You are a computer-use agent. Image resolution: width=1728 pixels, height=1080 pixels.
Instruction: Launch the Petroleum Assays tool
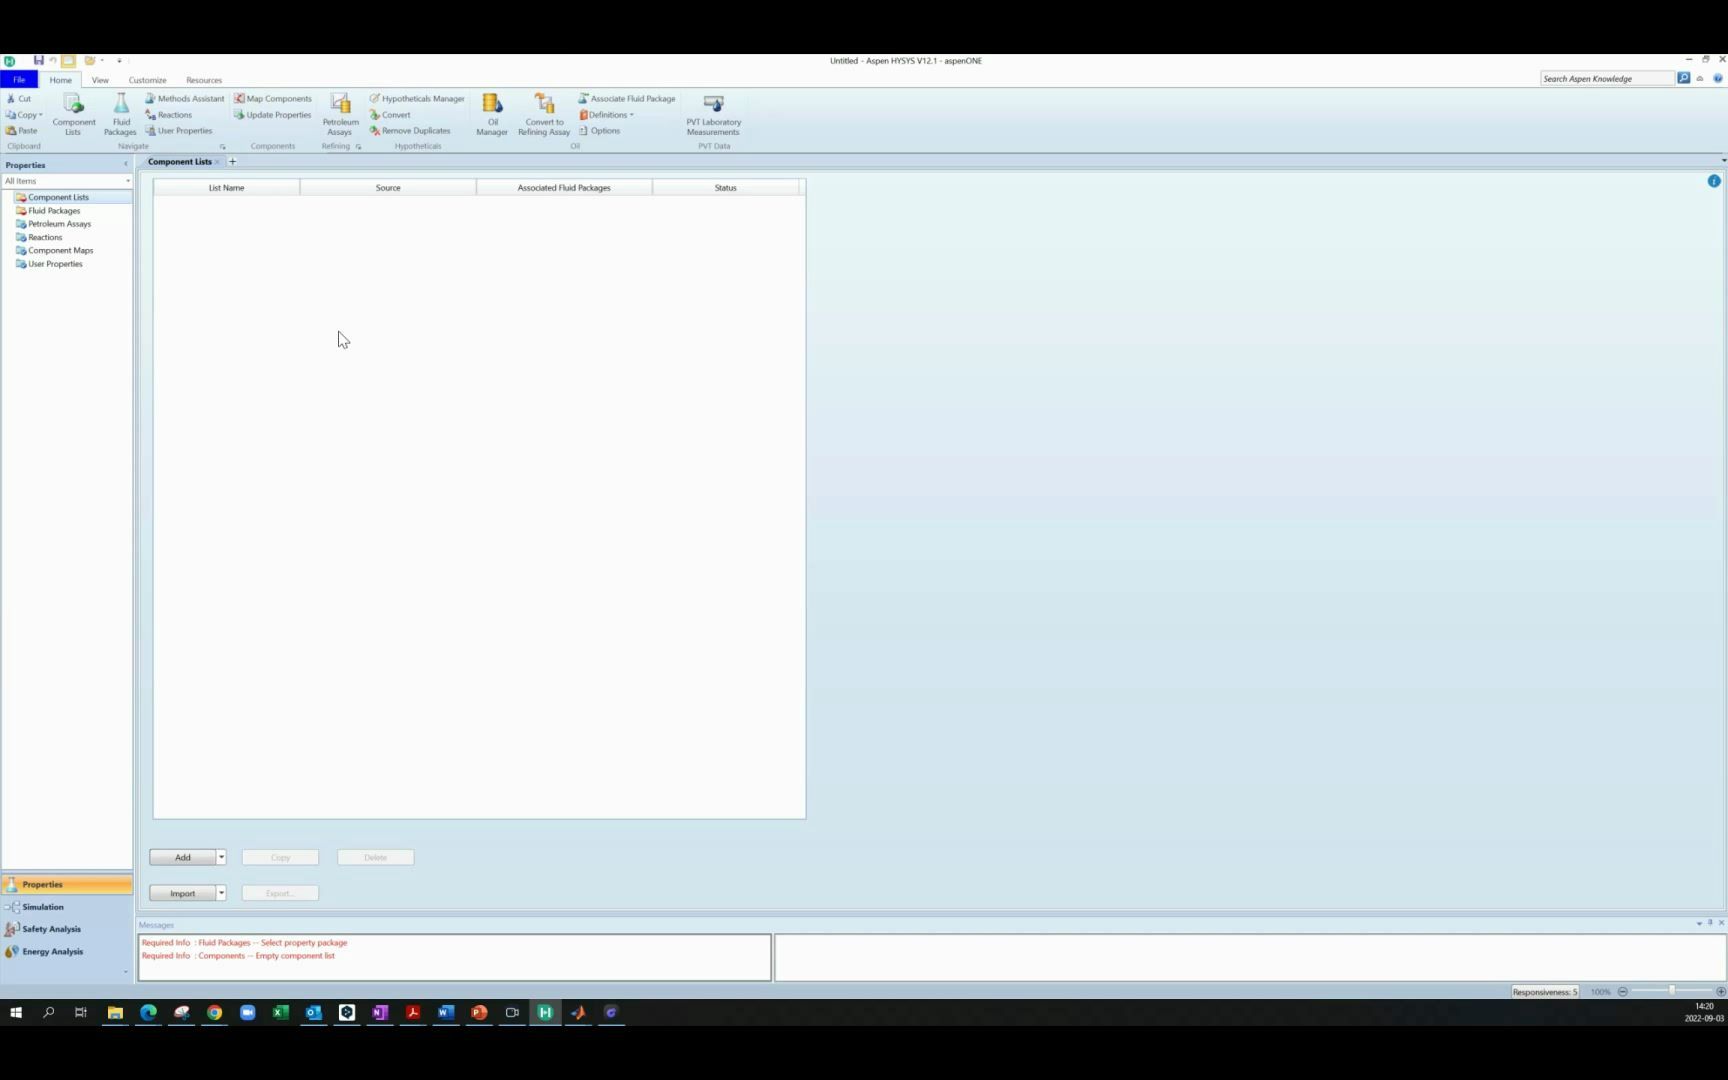pyautogui.click(x=339, y=113)
